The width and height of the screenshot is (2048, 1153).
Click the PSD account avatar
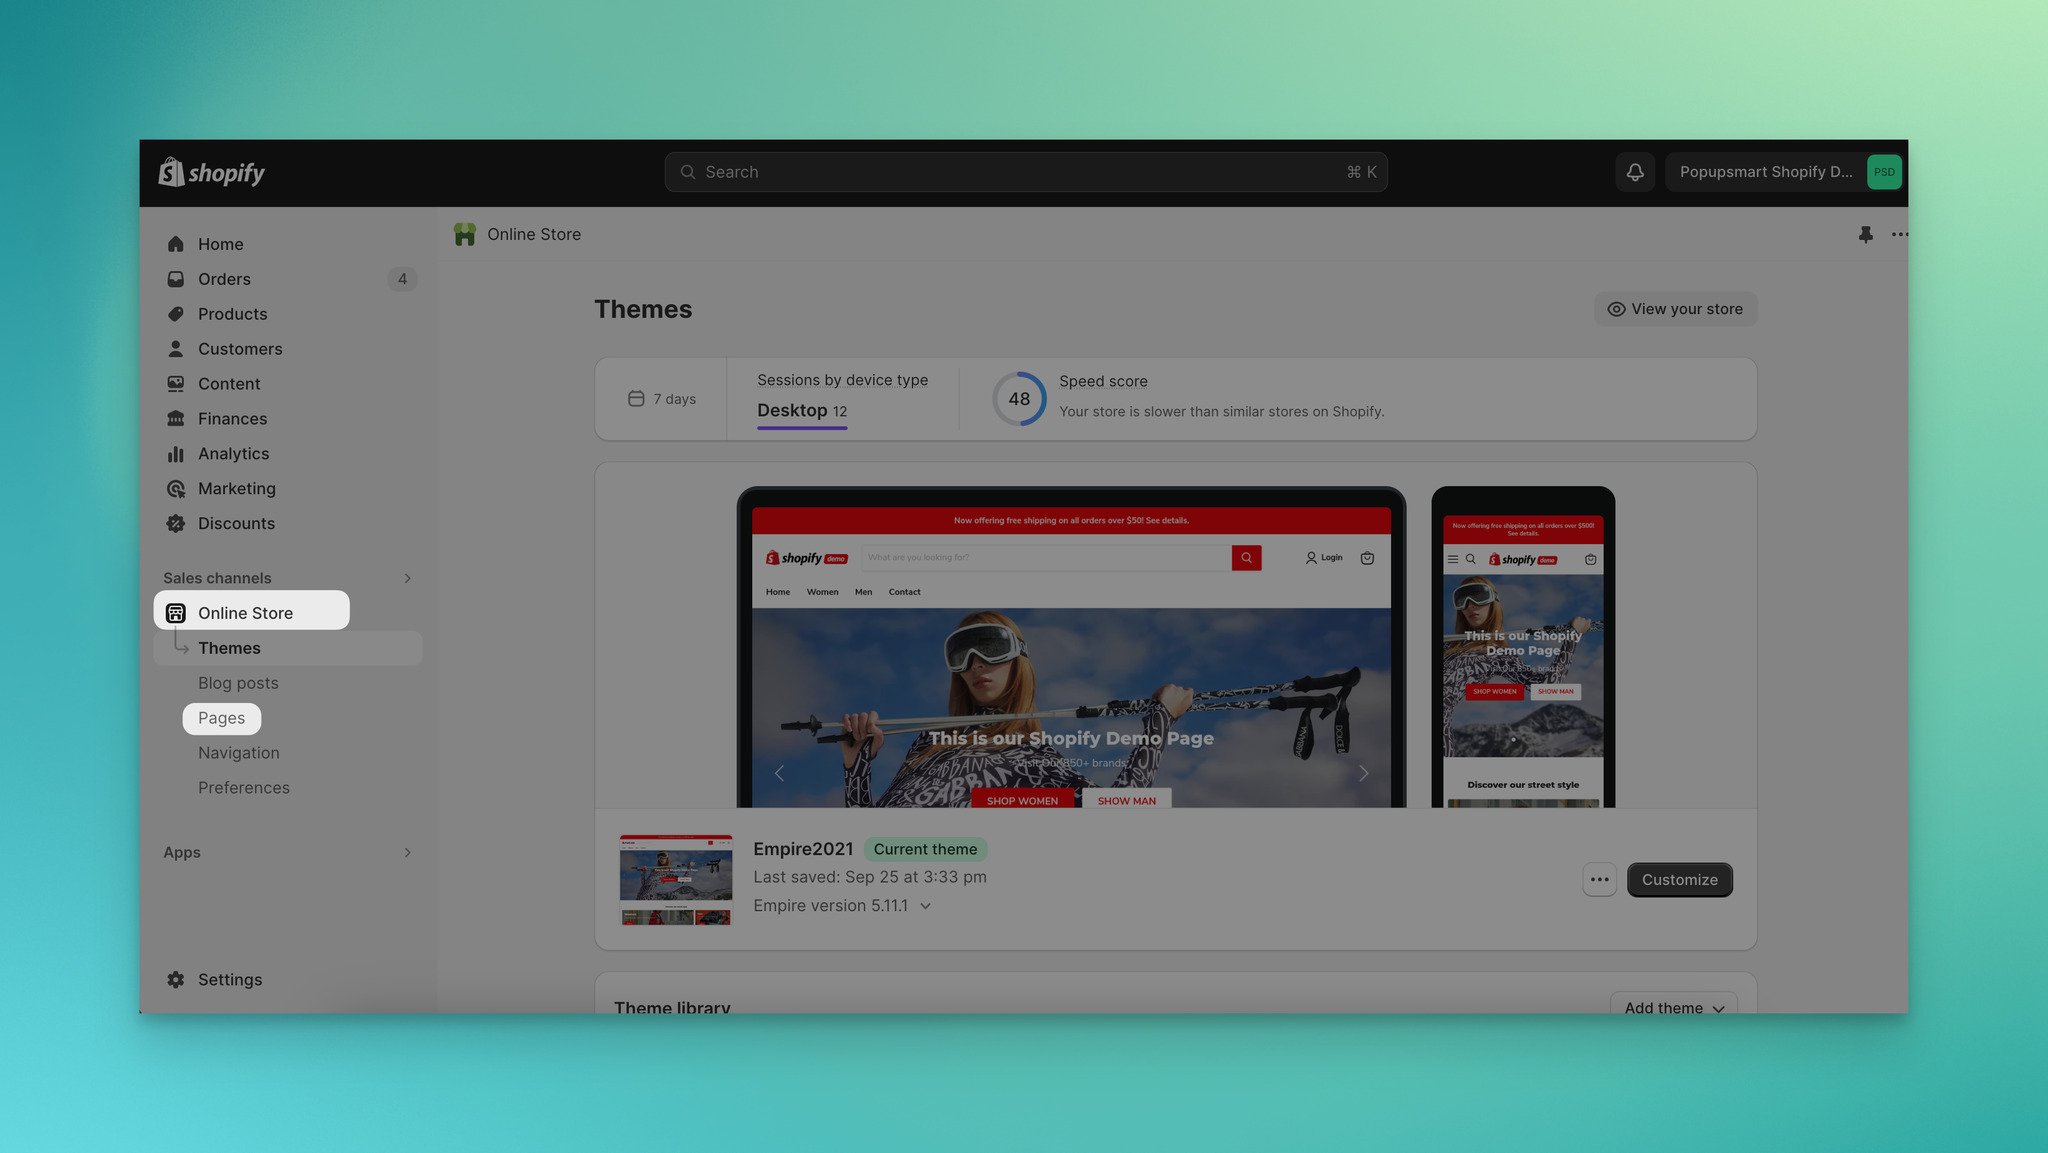click(1884, 172)
